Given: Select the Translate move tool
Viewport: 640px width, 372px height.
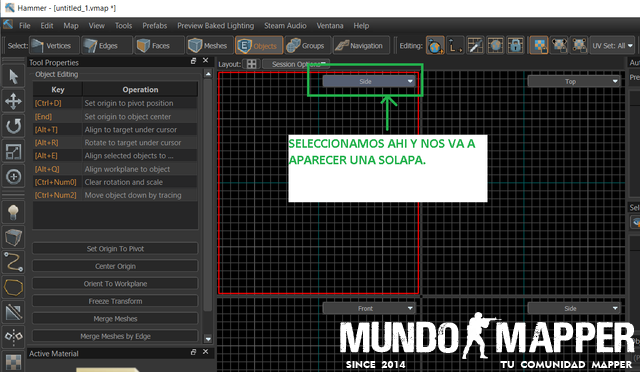Looking at the screenshot, I should (13, 101).
